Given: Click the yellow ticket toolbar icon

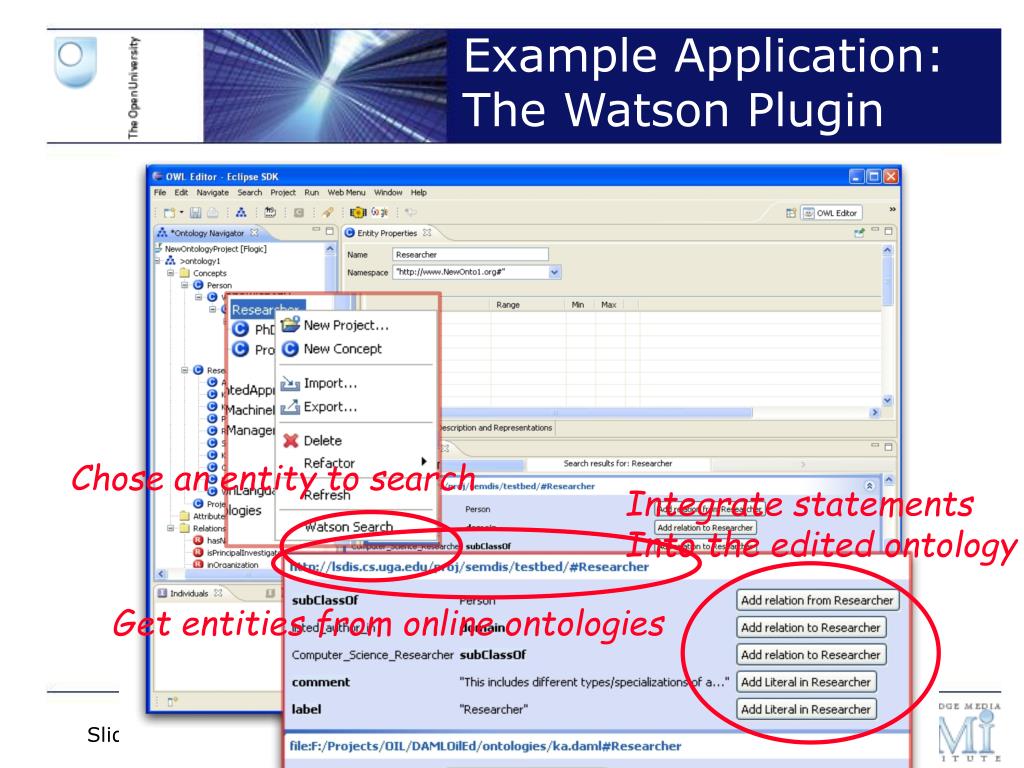Looking at the screenshot, I should (x=358, y=212).
